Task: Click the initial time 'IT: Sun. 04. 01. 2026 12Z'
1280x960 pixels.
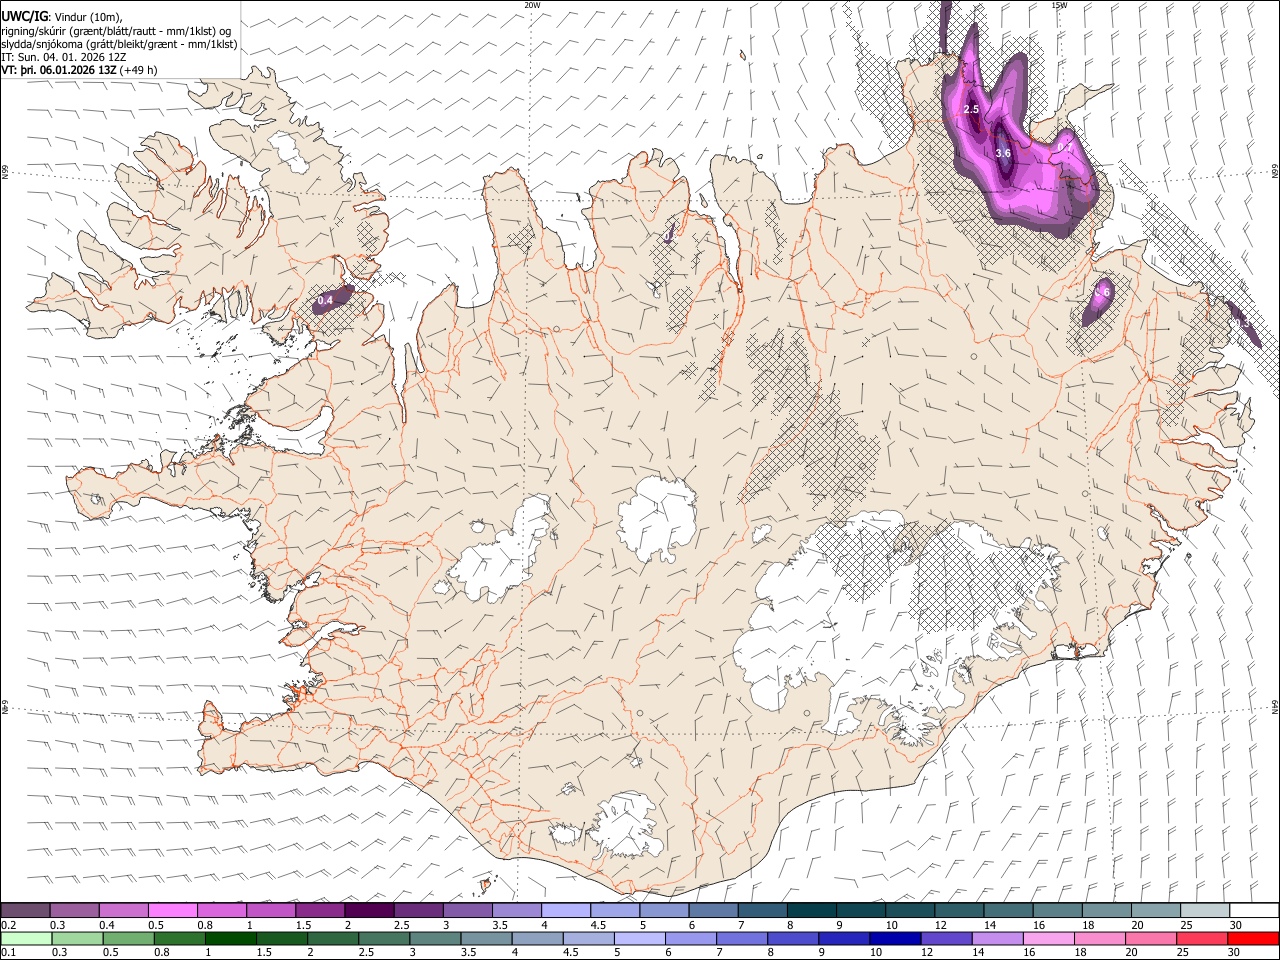Action: 63,57
